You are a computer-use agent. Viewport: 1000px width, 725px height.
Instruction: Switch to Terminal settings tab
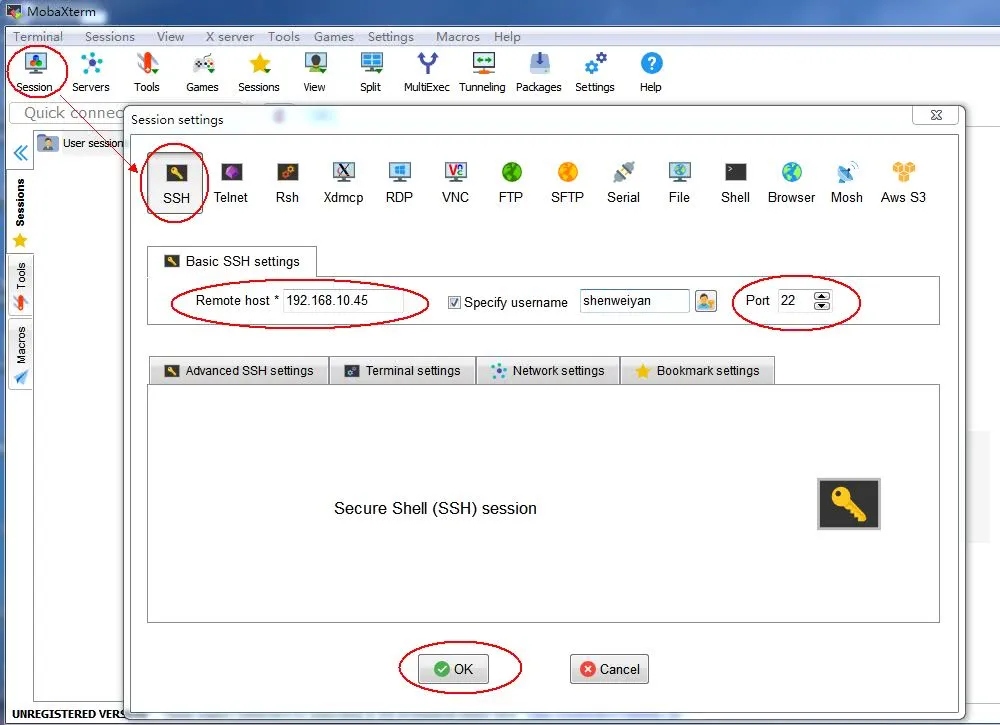tap(403, 371)
